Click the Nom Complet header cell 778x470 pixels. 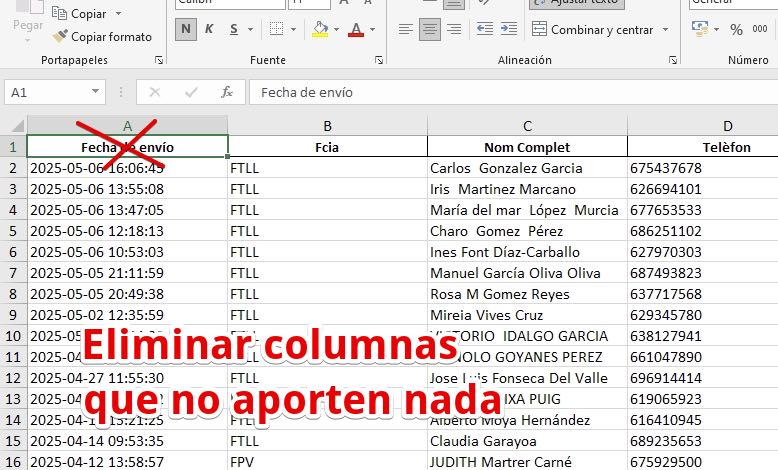point(527,147)
